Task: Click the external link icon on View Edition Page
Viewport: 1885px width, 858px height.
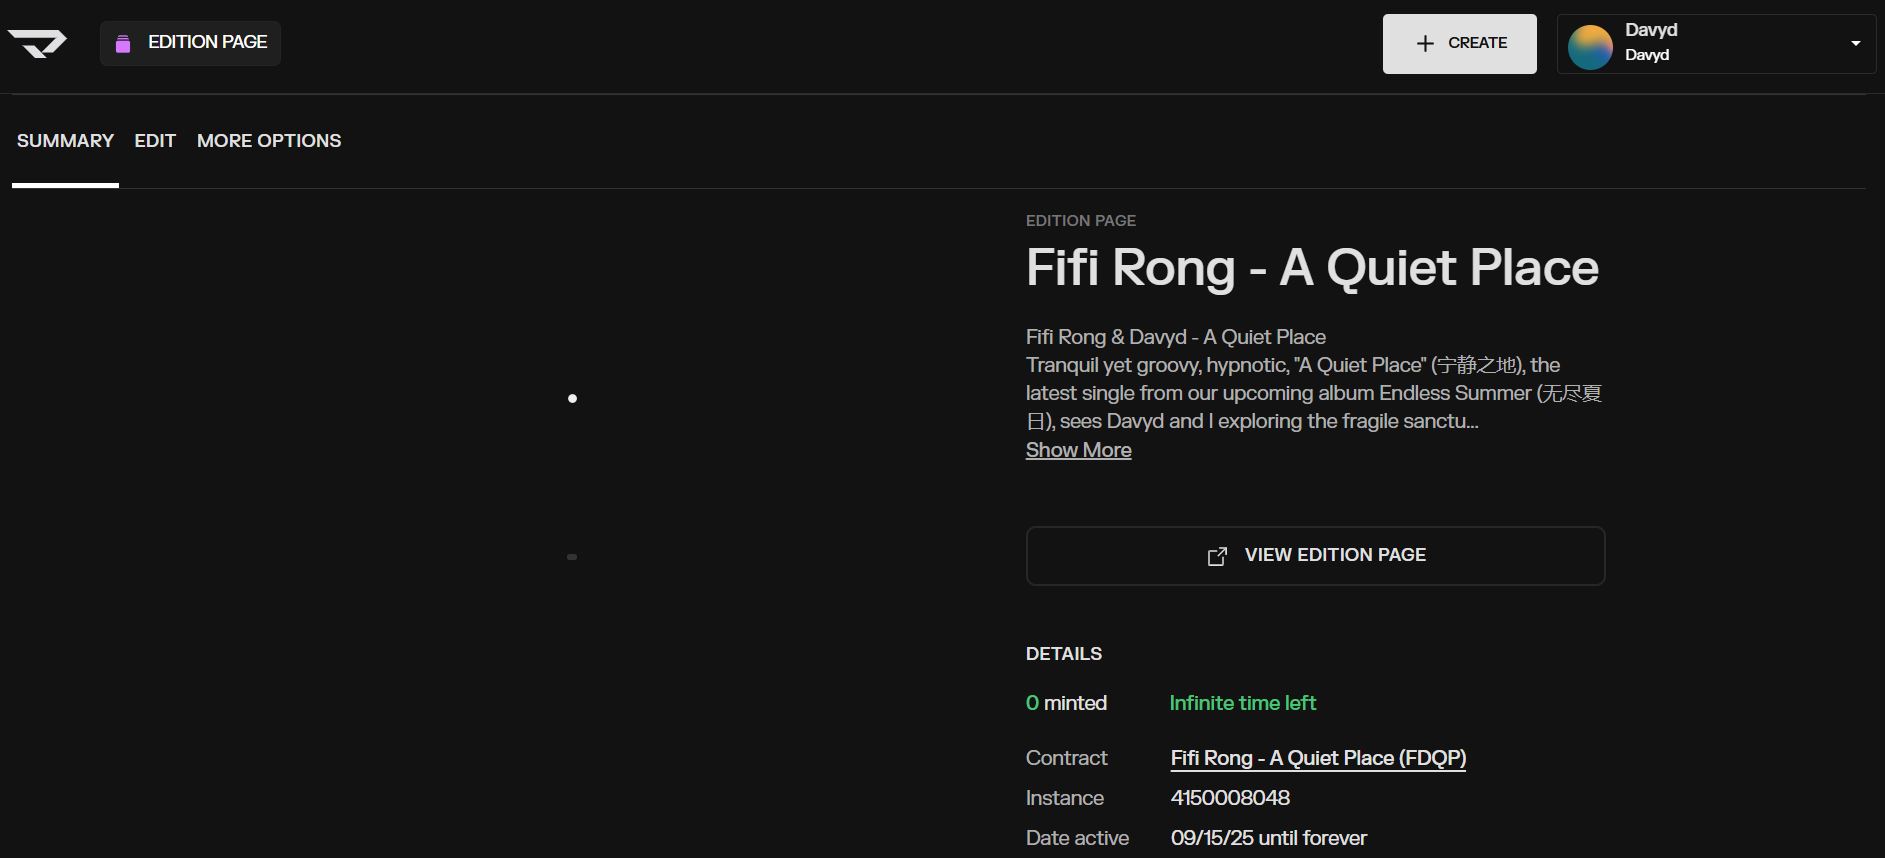Action: [x=1217, y=556]
